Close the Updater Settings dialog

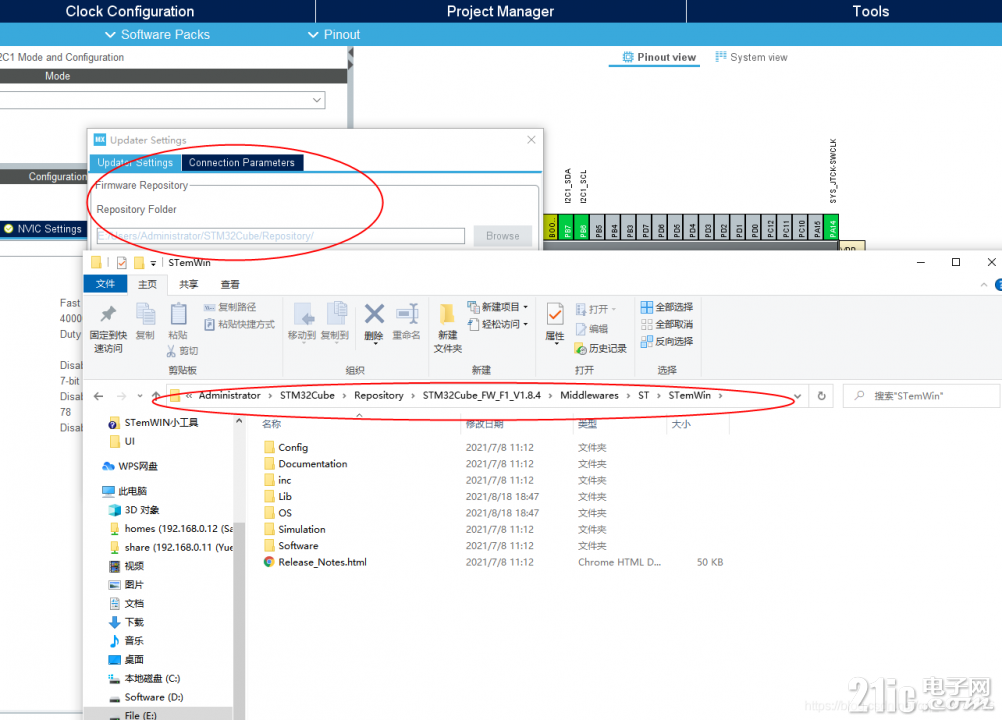coord(531,139)
